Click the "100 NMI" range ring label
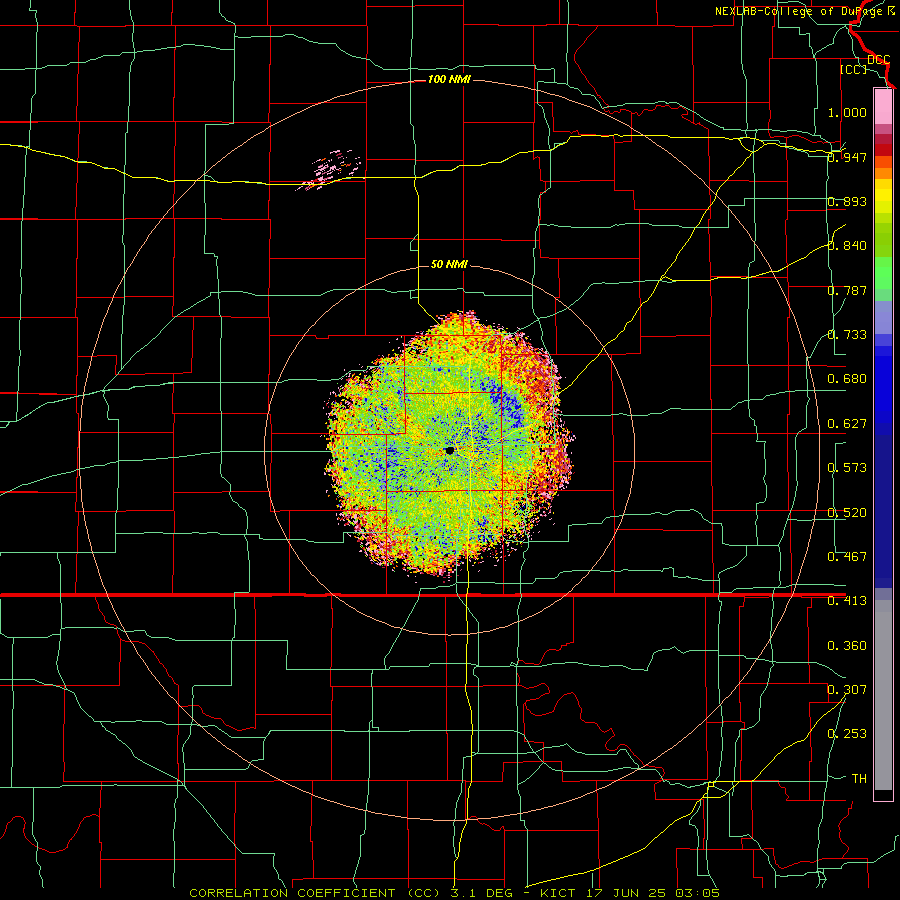Screen dimensions: 900x900 click(x=449, y=79)
